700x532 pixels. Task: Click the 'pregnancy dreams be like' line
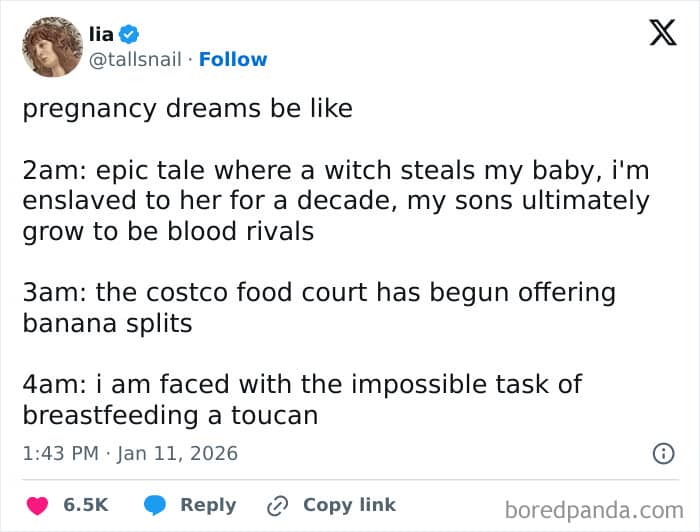point(188,108)
